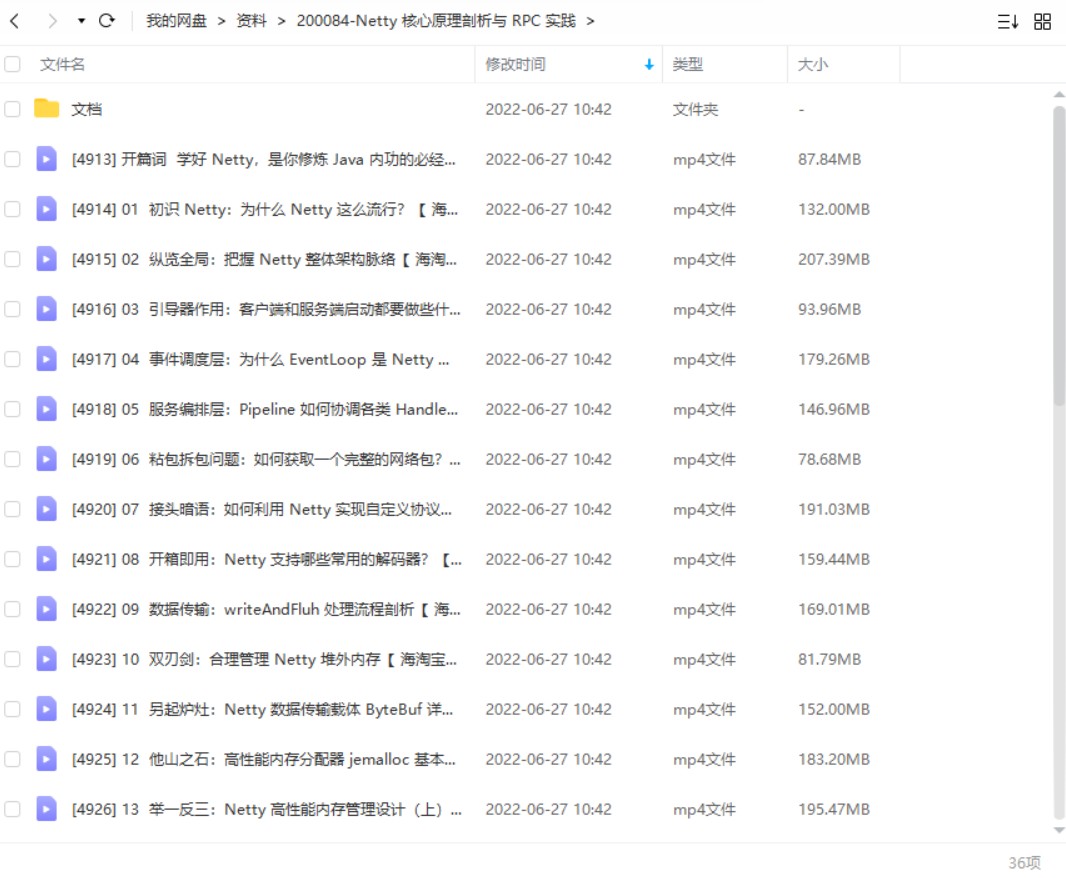Check the [4916] 03 file checkbox
This screenshot has width=1066, height=878.
click(x=12, y=309)
